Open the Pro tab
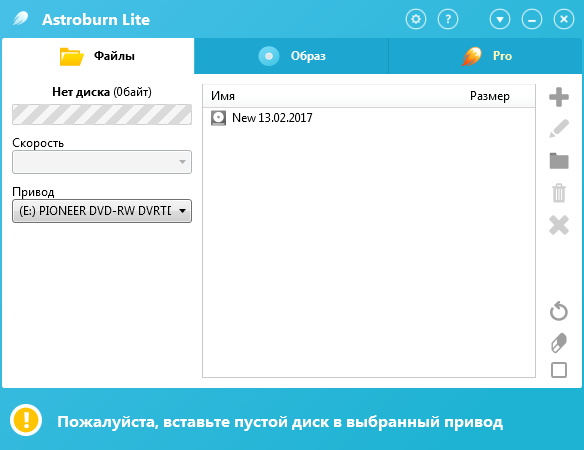This screenshot has height=450, width=584. (x=485, y=56)
